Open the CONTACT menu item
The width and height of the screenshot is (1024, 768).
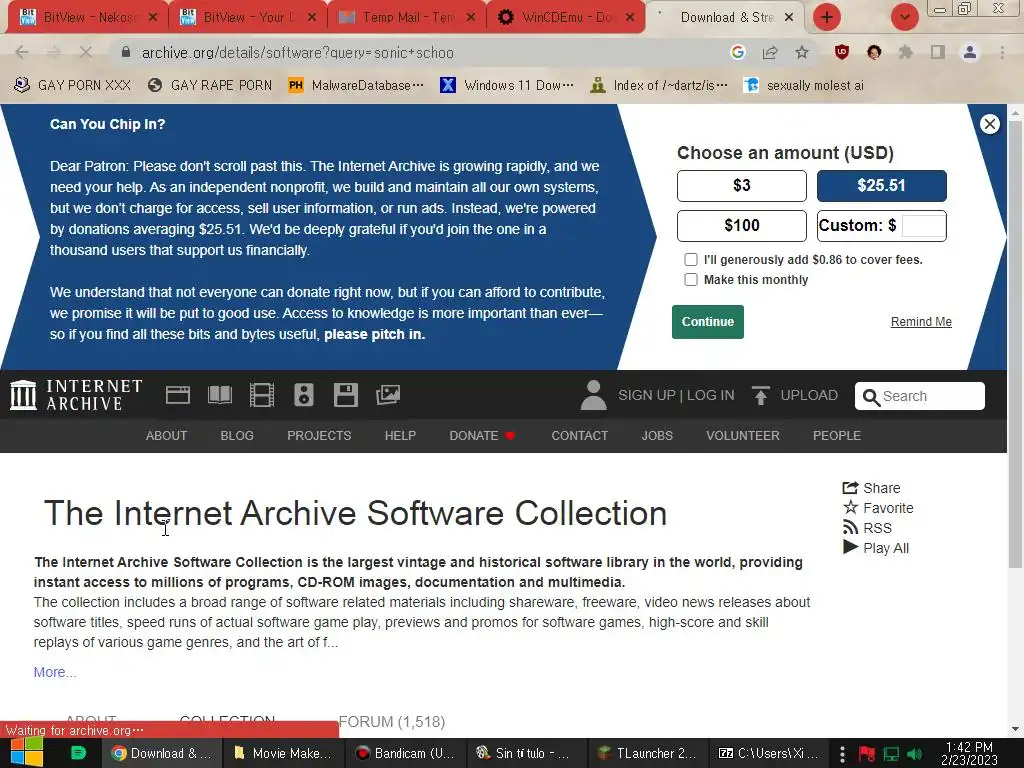[x=579, y=436]
